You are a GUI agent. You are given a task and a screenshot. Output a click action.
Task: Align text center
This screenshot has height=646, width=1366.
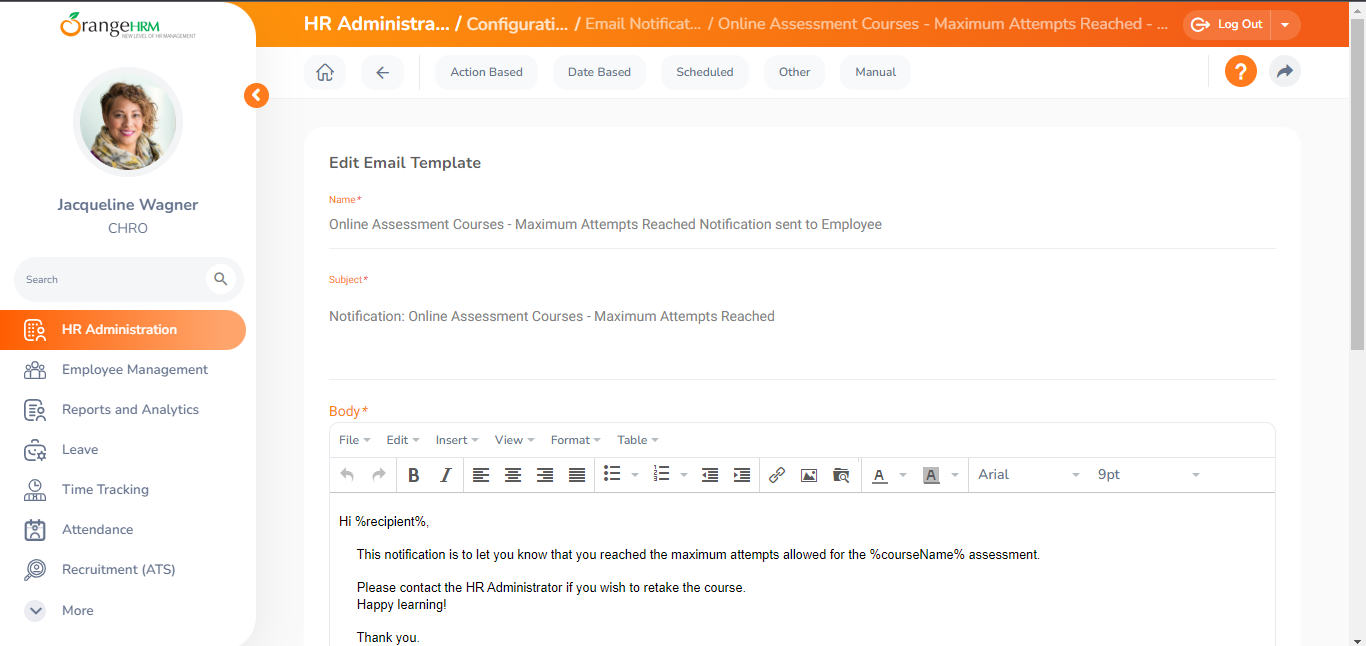[x=513, y=475]
